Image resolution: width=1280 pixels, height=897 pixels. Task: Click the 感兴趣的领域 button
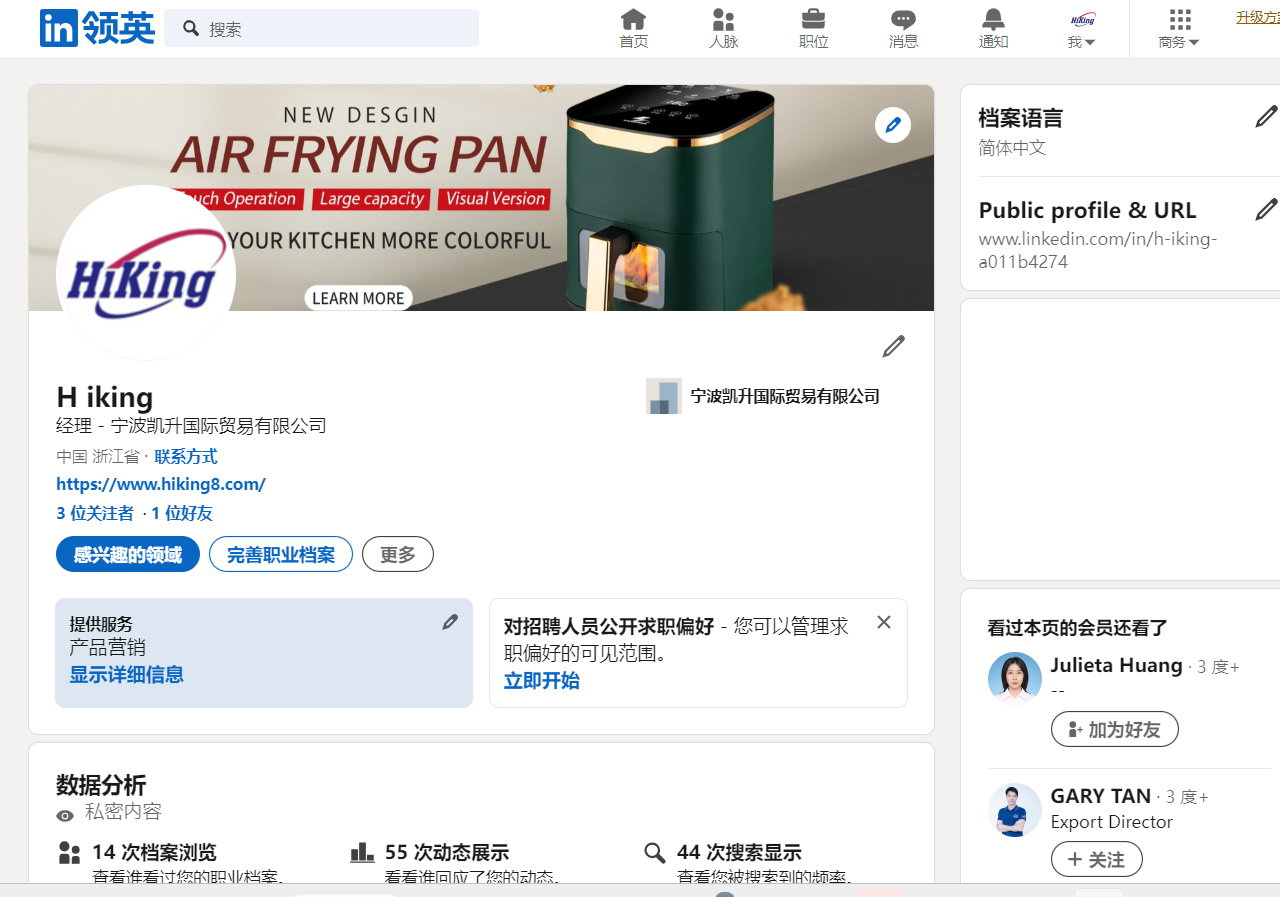(x=128, y=554)
